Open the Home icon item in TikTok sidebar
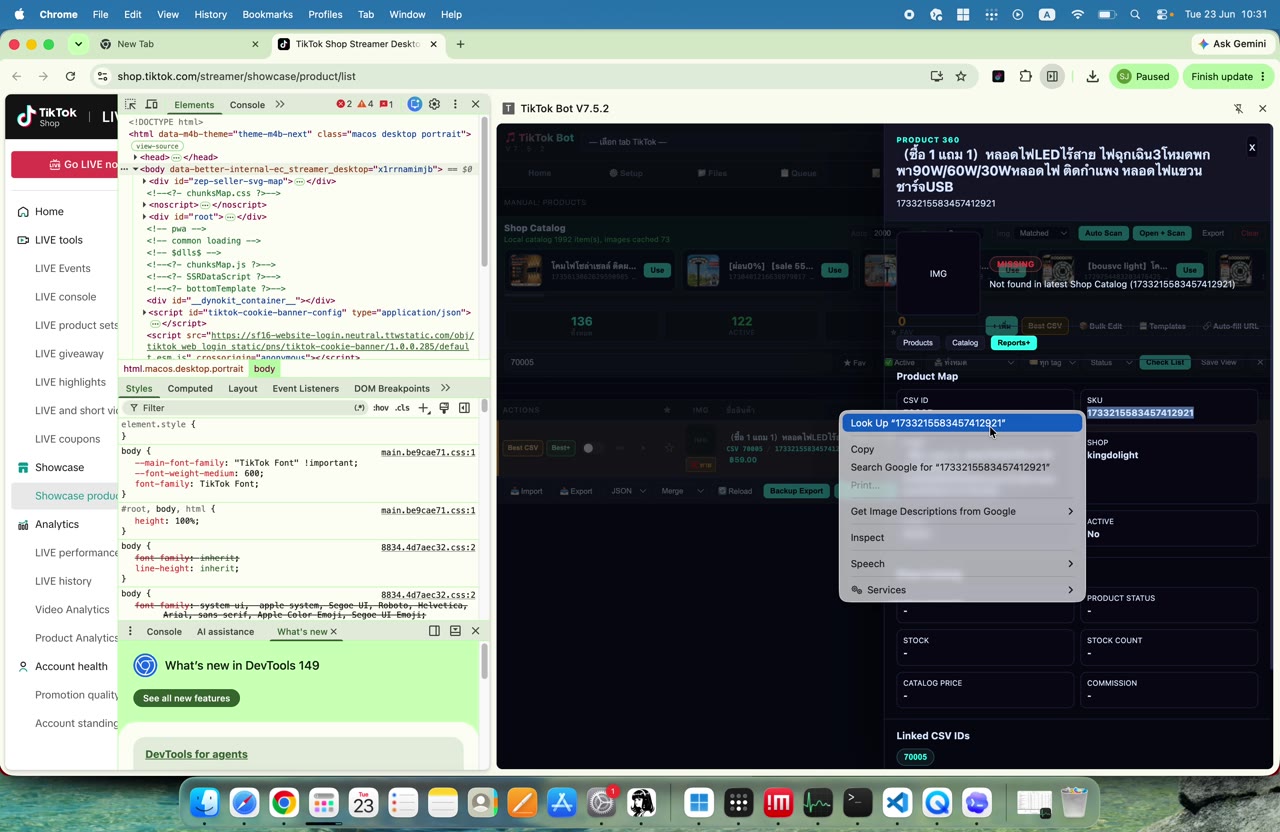The height and width of the screenshot is (832, 1280). tap(23, 212)
